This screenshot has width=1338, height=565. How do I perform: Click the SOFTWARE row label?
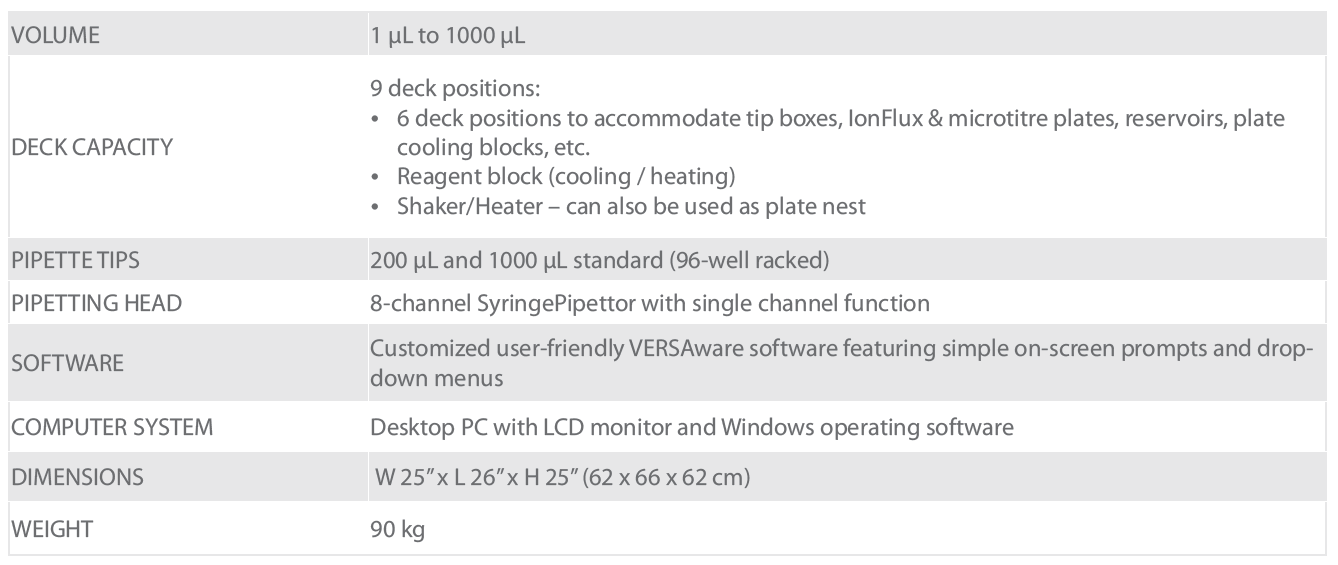[61, 360]
